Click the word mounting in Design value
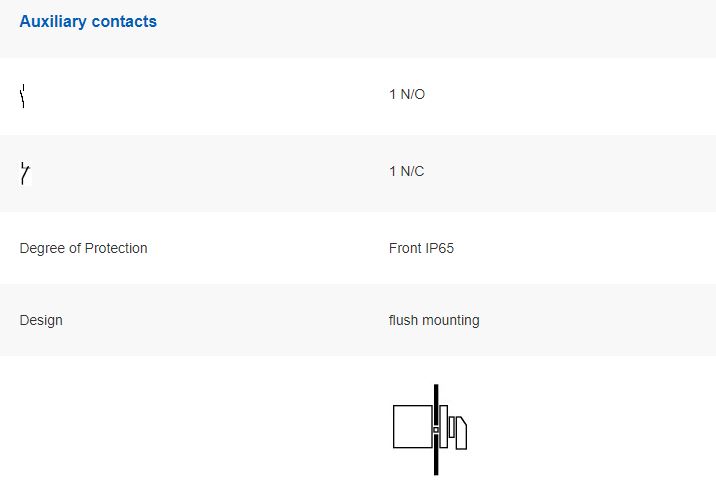This screenshot has height=484, width=716. tap(451, 321)
